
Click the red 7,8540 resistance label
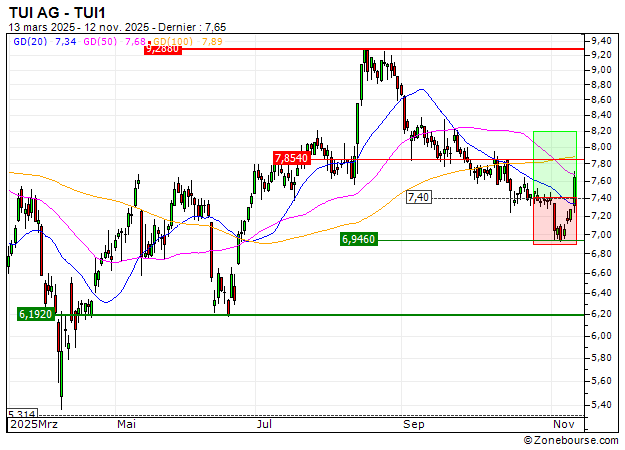coord(292,158)
